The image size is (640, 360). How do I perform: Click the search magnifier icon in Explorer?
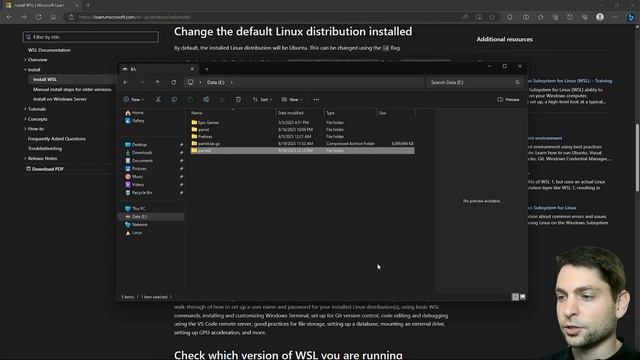tap(518, 82)
